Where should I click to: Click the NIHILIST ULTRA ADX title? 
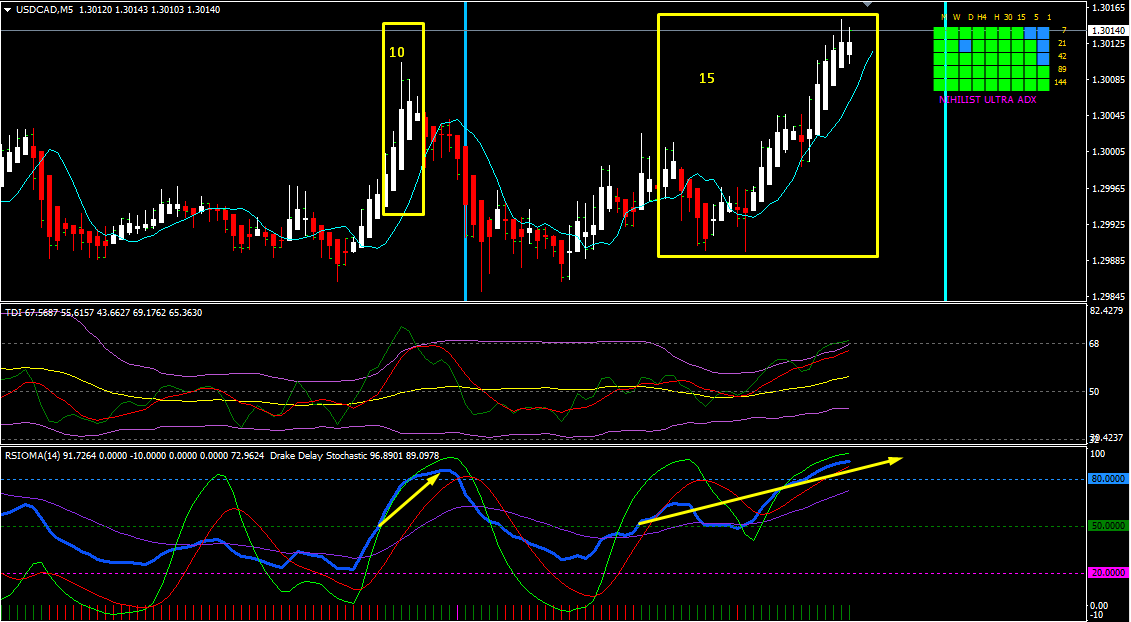tap(987, 100)
